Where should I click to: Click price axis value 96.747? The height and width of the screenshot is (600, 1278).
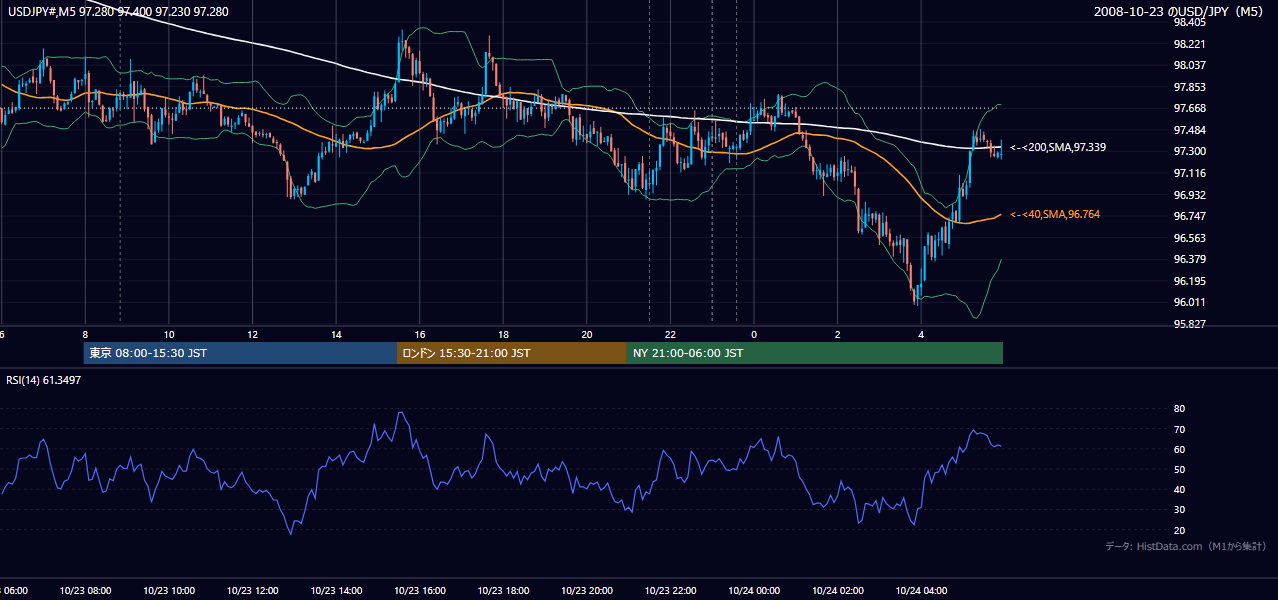pos(1189,216)
